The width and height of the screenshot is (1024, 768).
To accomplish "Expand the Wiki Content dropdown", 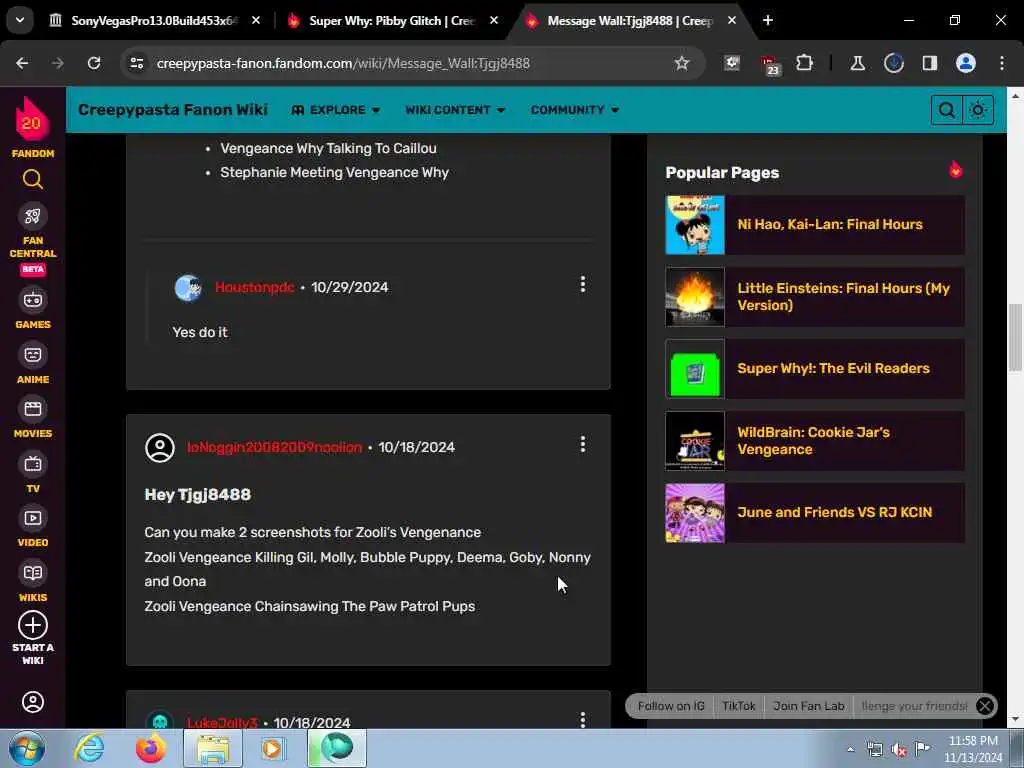I will click(455, 110).
